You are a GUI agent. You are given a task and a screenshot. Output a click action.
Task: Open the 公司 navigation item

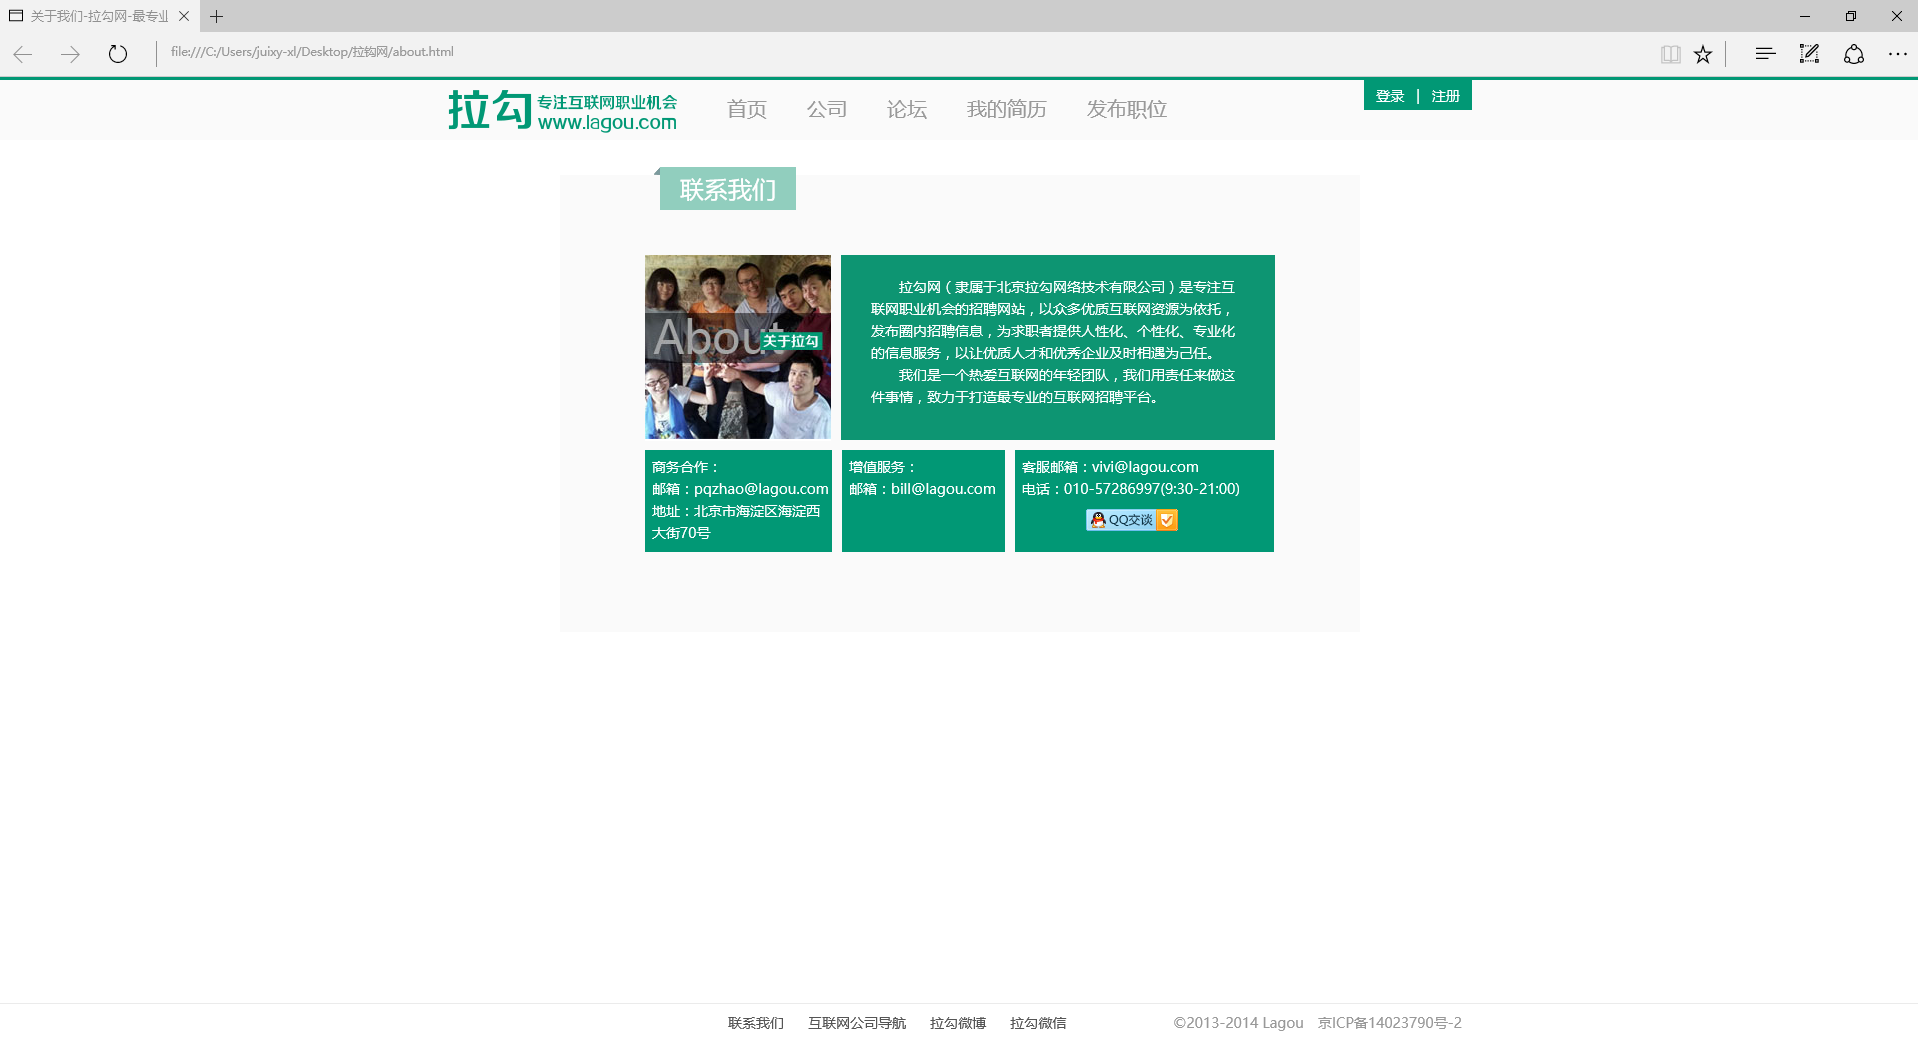[x=826, y=109]
